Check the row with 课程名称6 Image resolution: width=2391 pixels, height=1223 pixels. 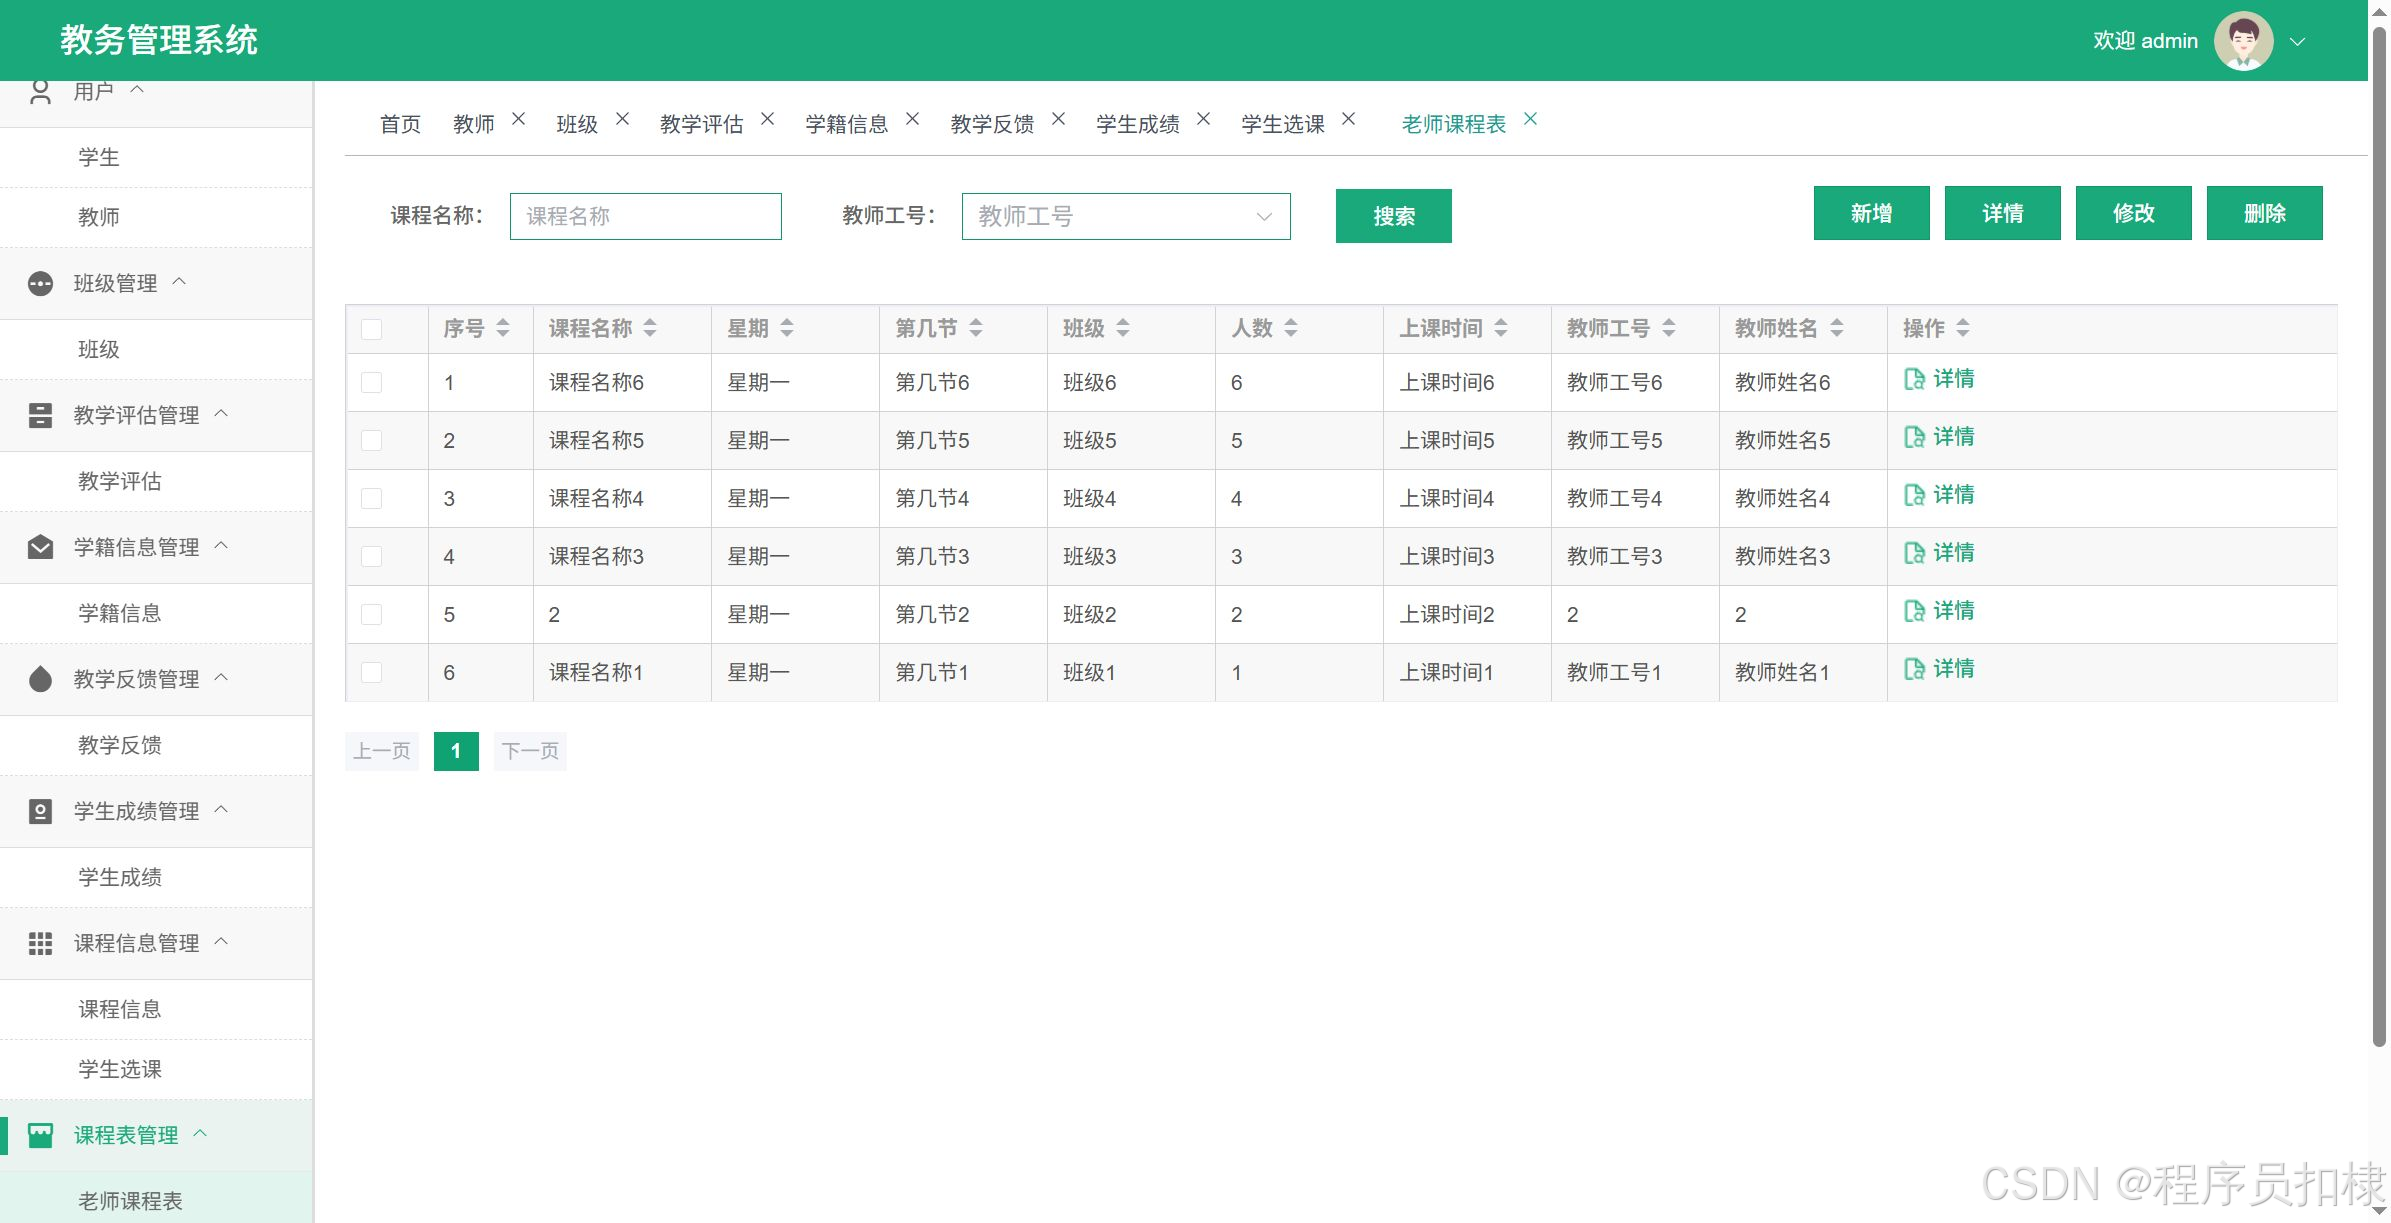pyautogui.click(x=372, y=383)
